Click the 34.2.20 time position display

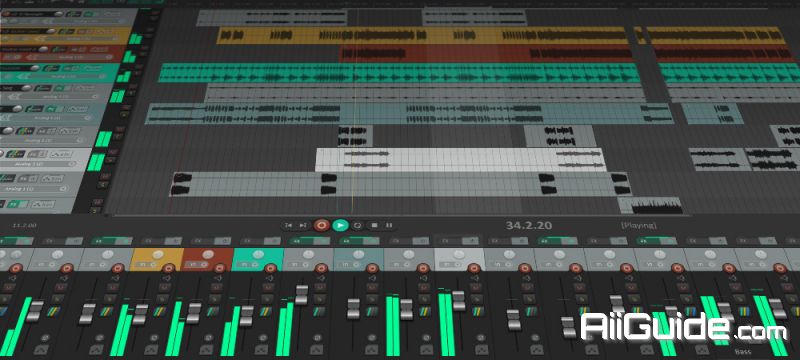(529, 225)
